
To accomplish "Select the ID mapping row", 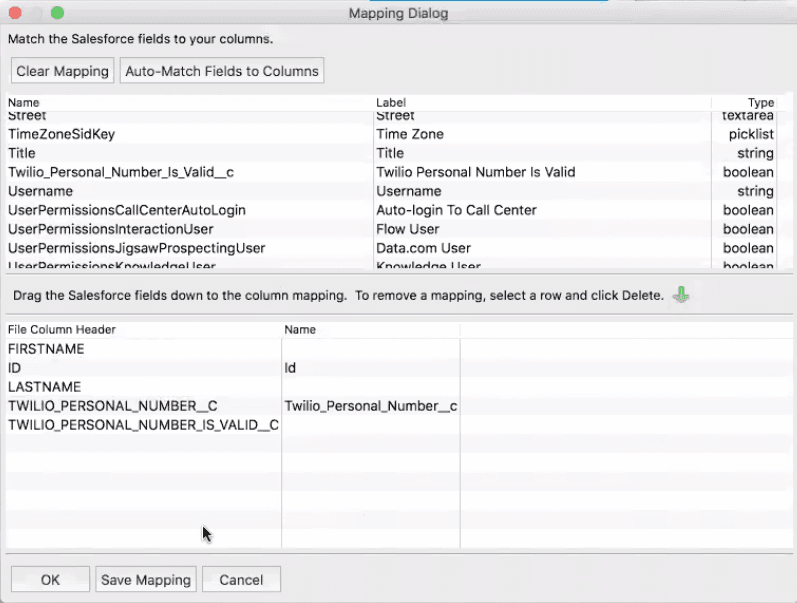I will (x=15, y=368).
